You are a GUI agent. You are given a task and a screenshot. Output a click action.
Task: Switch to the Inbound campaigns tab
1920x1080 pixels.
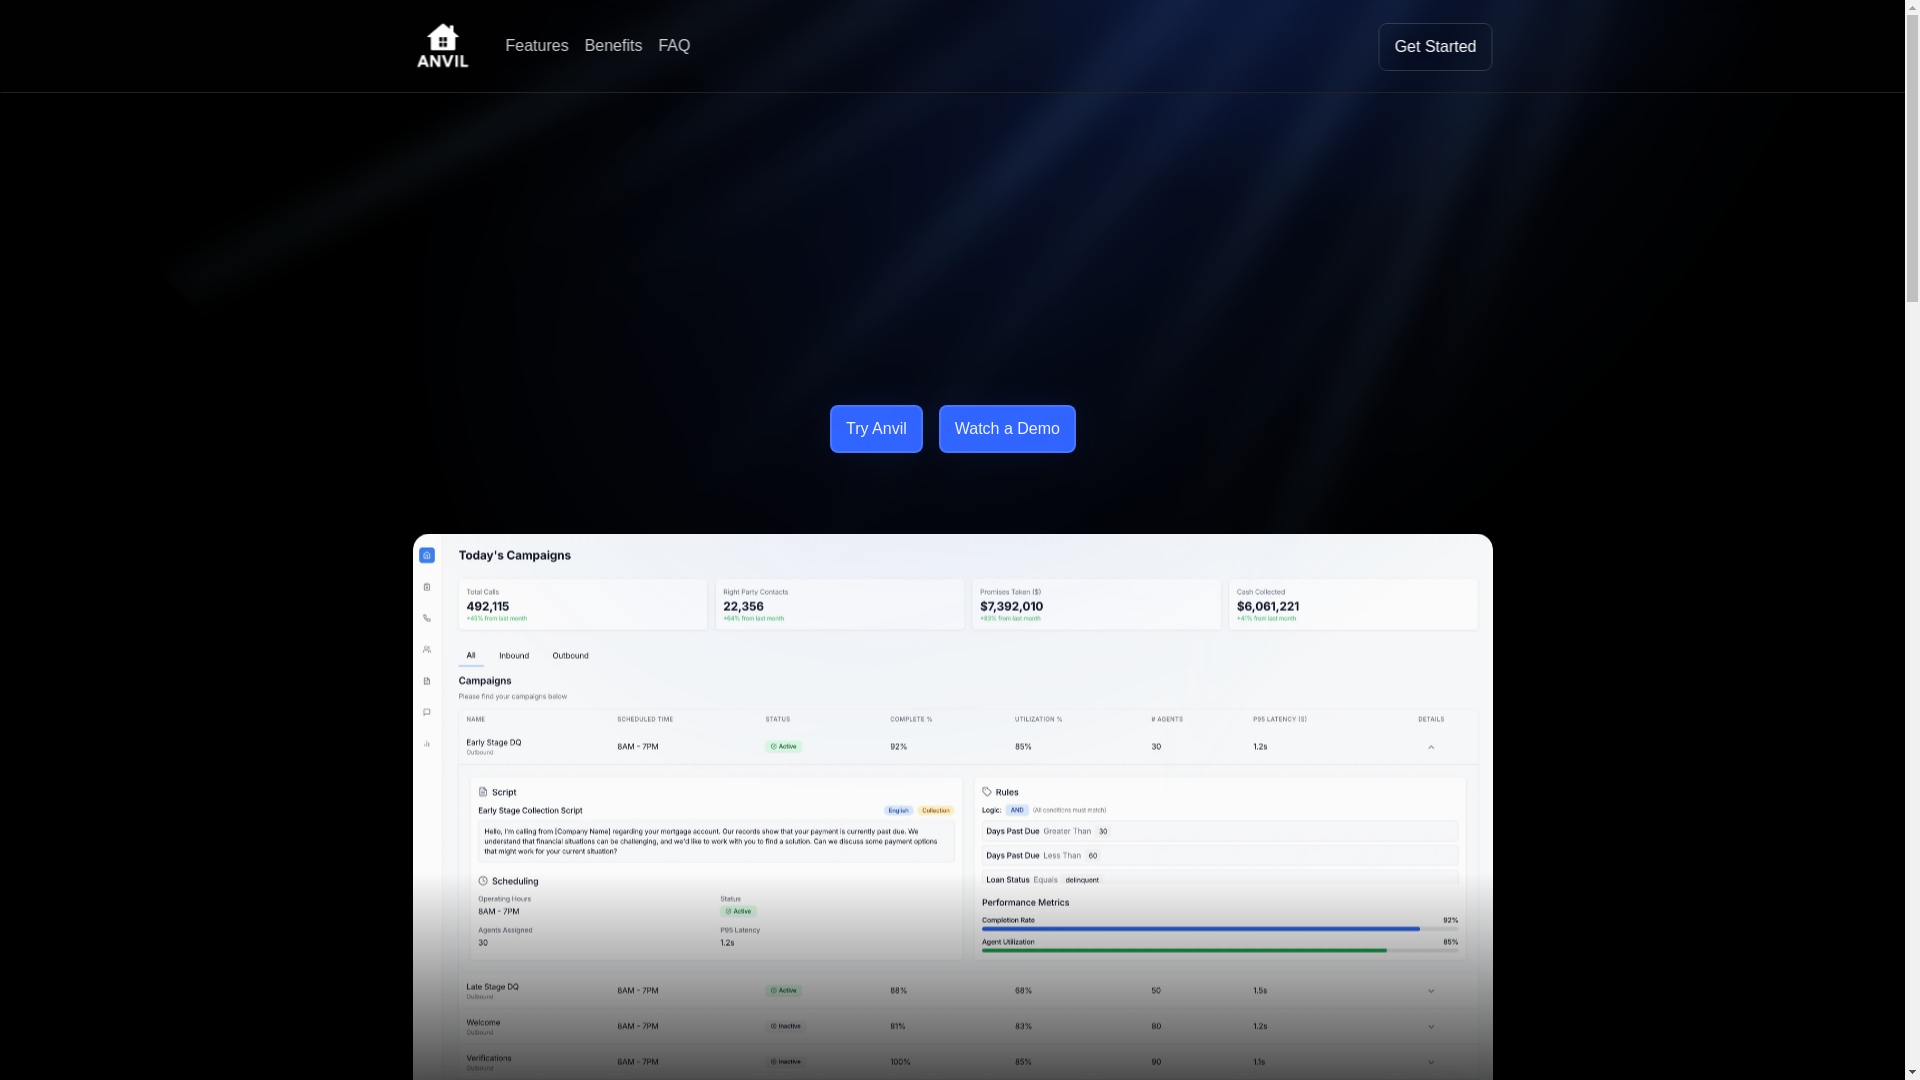coord(514,656)
